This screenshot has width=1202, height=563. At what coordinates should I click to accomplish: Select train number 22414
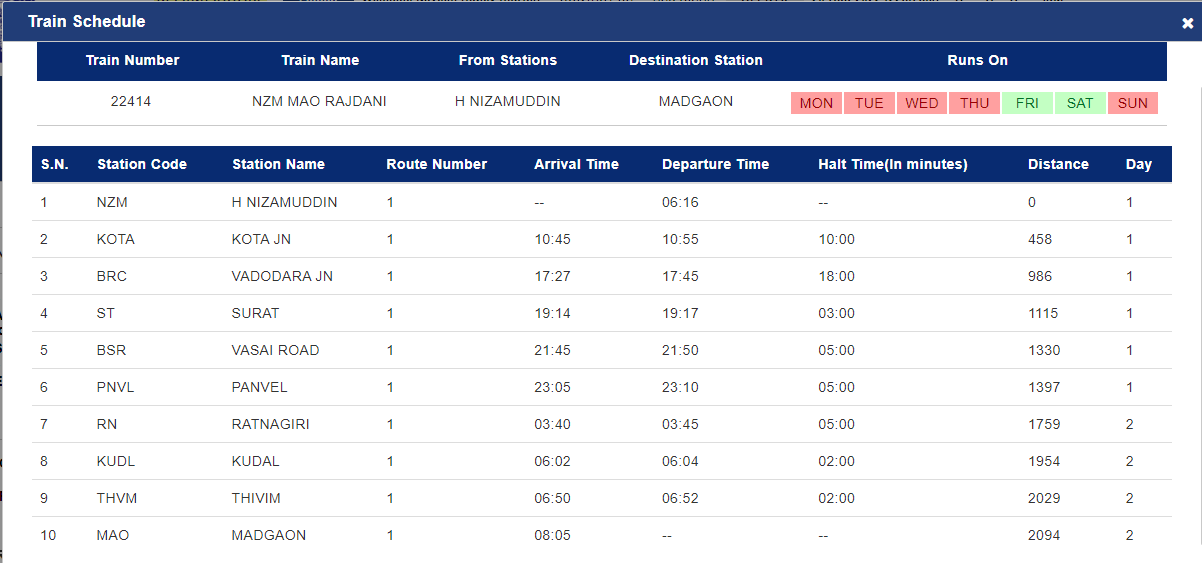(x=131, y=101)
